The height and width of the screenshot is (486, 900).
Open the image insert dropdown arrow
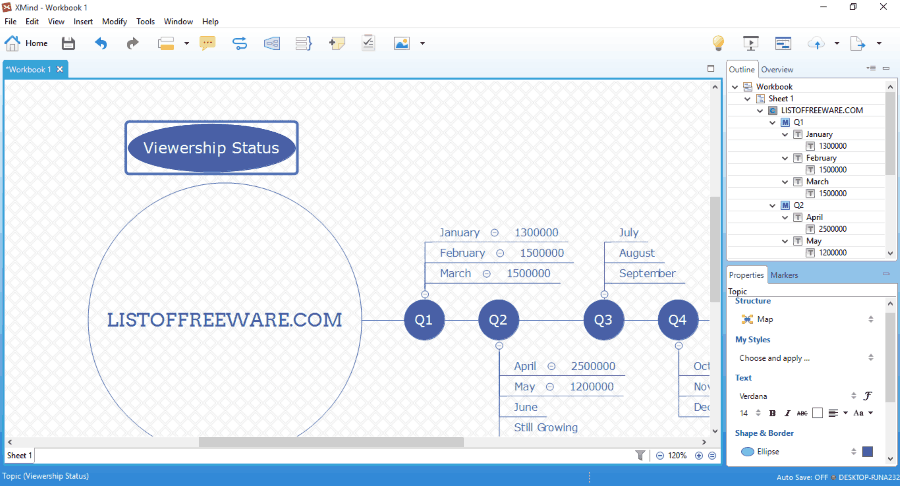point(422,43)
